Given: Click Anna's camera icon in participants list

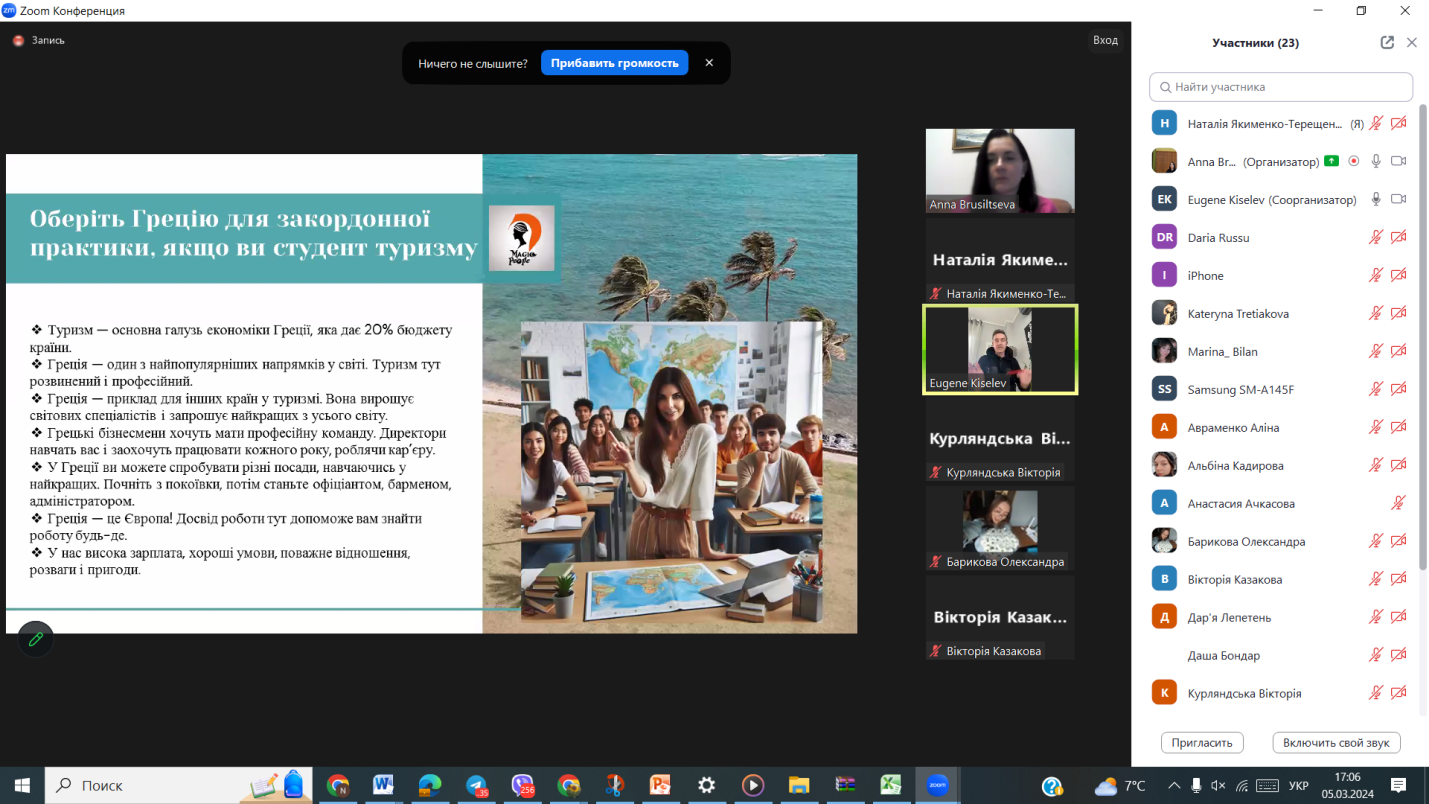Looking at the screenshot, I should pyautogui.click(x=1398, y=161).
